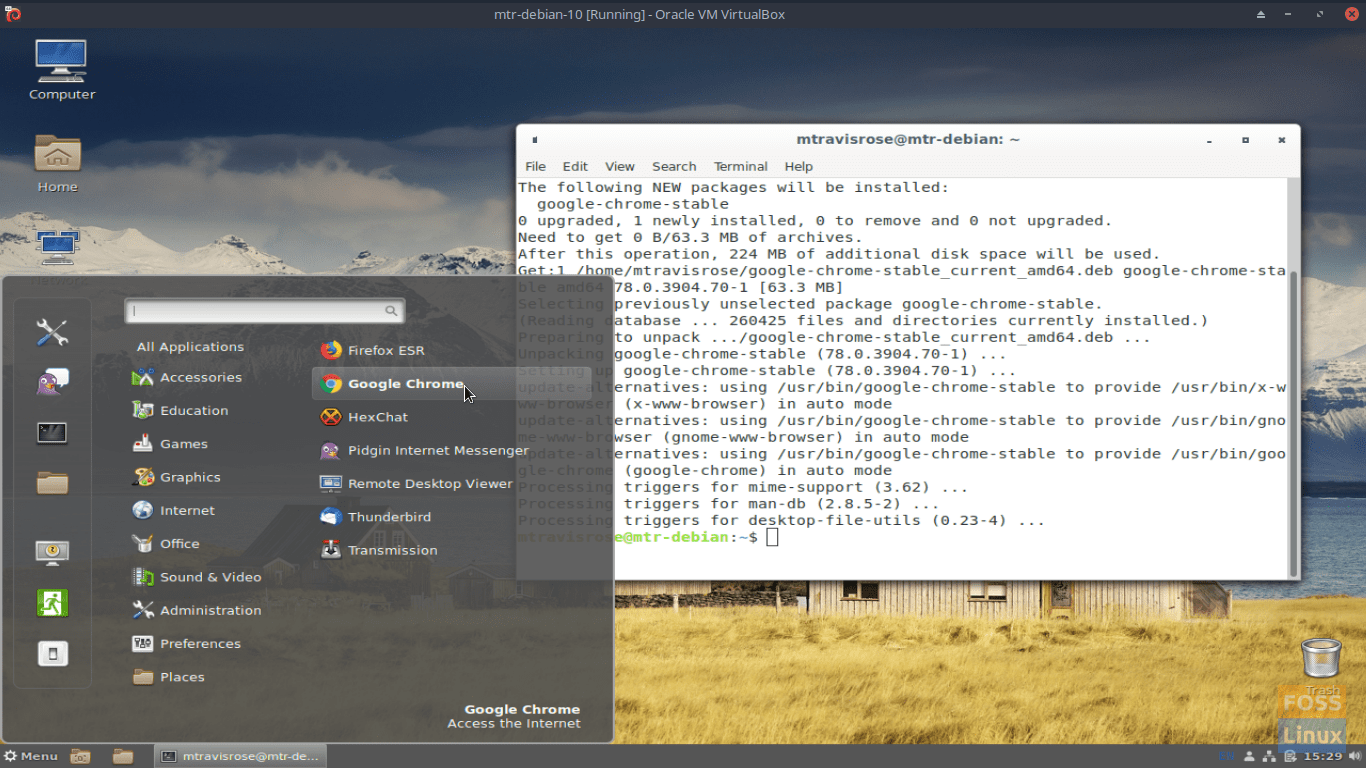Click the panel Menu button
This screenshot has height=768, width=1366.
[31, 756]
